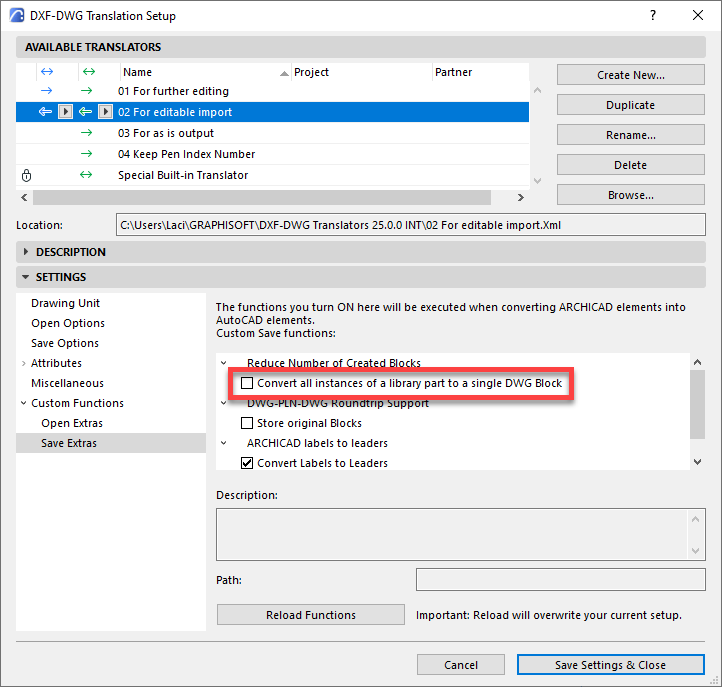Click the Partner column header
The height and width of the screenshot is (687, 722).
pyautogui.click(x=480, y=72)
